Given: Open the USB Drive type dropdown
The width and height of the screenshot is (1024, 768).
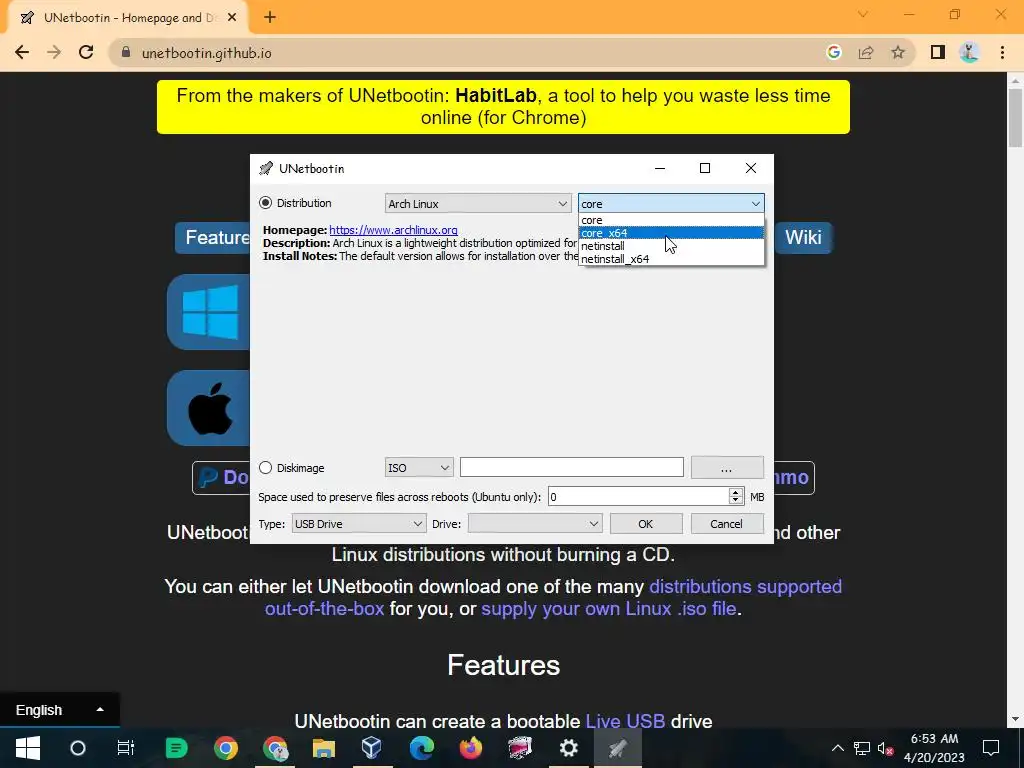Looking at the screenshot, I should 358,524.
